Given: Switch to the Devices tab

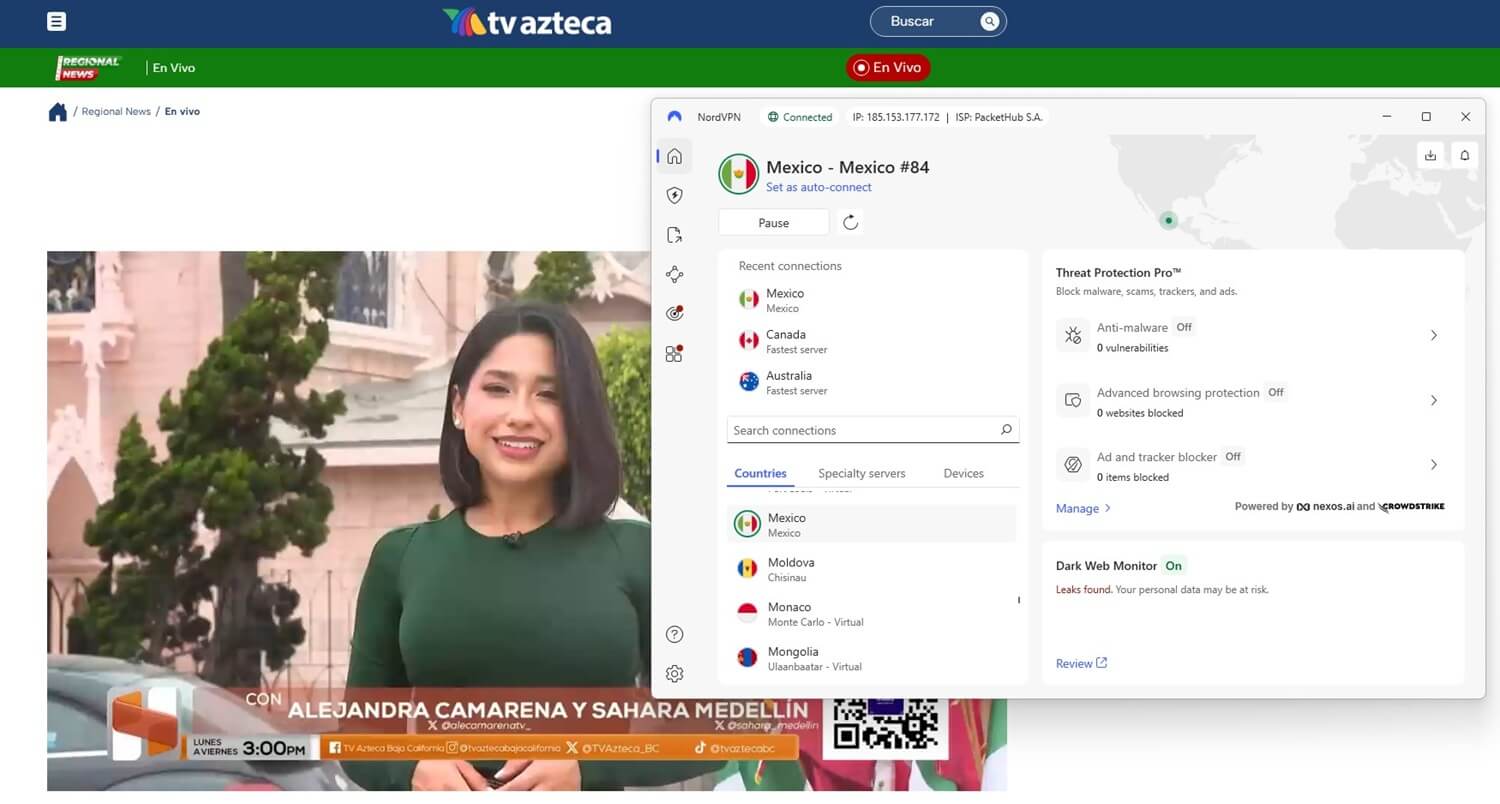Looking at the screenshot, I should [962, 473].
